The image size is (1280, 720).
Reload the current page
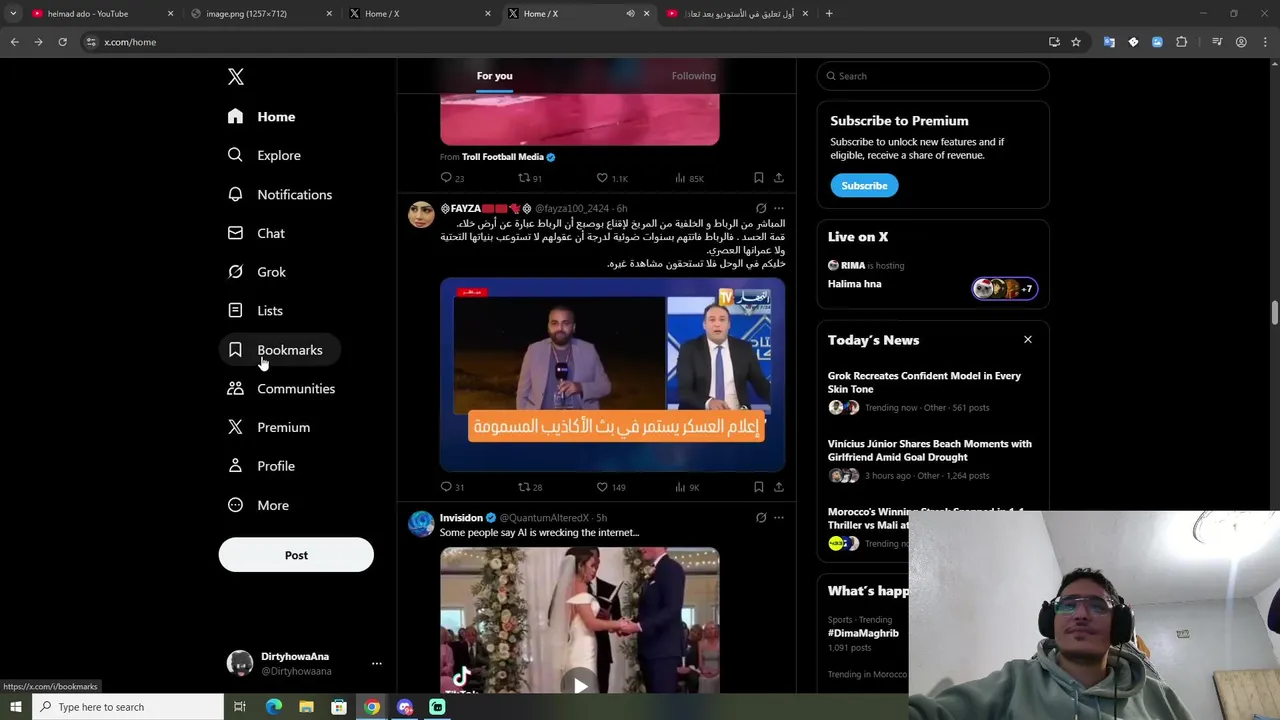62,42
